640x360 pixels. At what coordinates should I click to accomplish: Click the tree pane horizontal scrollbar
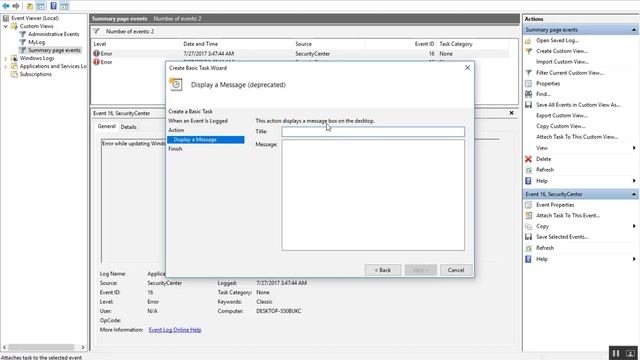coord(42,347)
